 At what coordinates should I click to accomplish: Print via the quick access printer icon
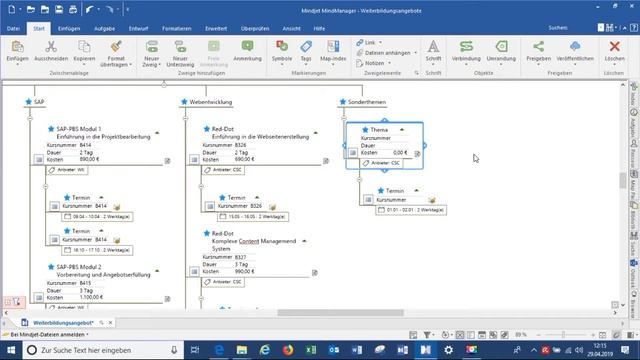73,9
